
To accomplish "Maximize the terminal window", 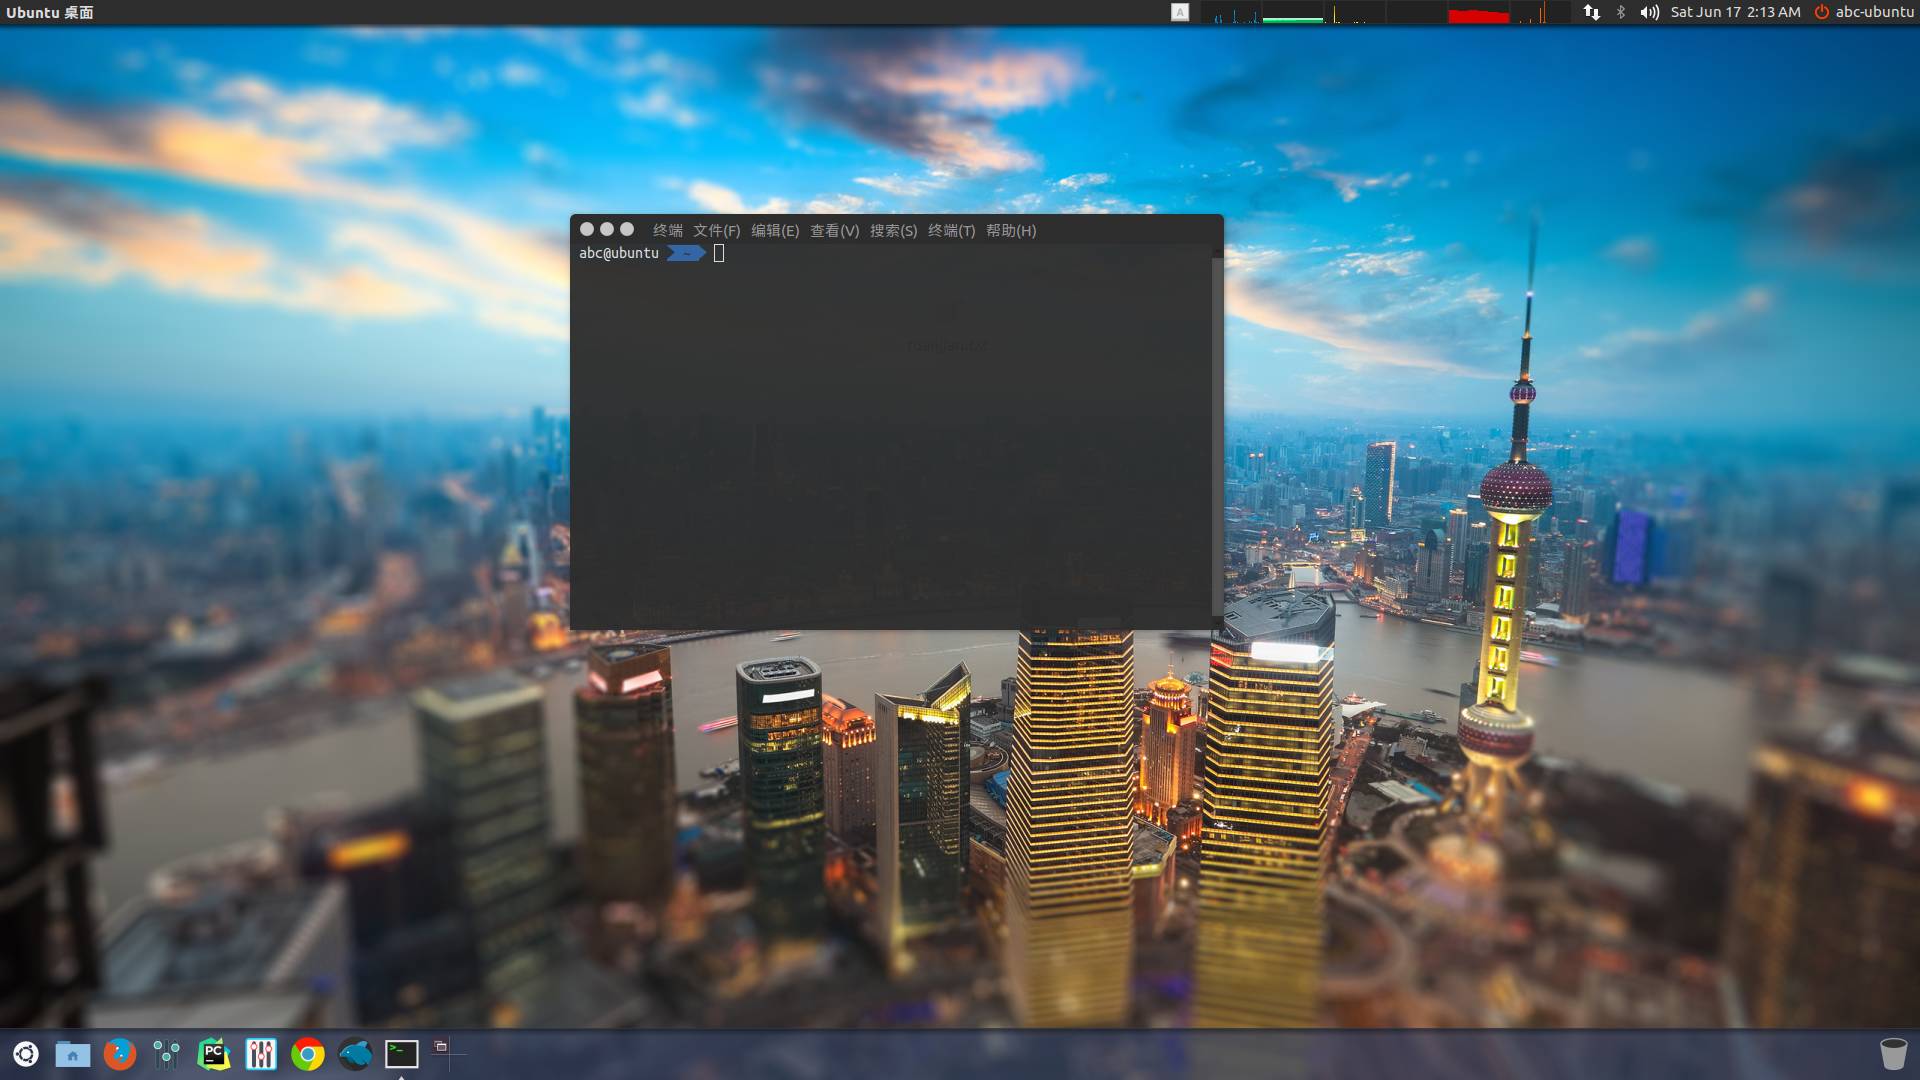I will pyautogui.click(x=627, y=229).
